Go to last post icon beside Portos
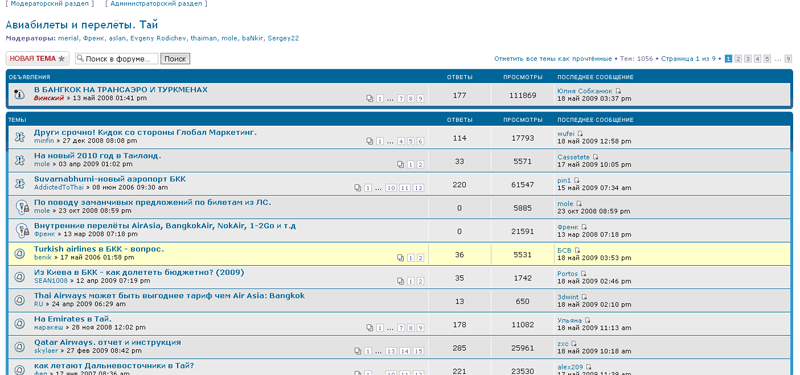 click(583, 274)
